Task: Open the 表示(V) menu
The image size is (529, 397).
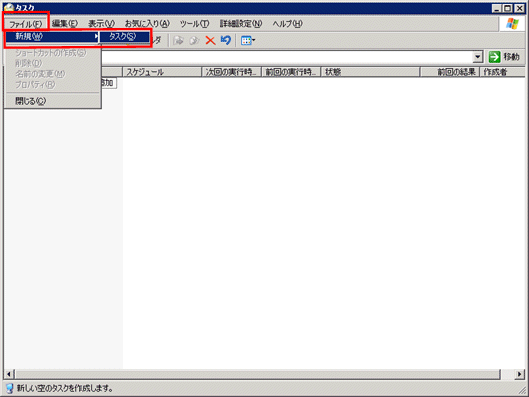Action: tap(101, 24)
